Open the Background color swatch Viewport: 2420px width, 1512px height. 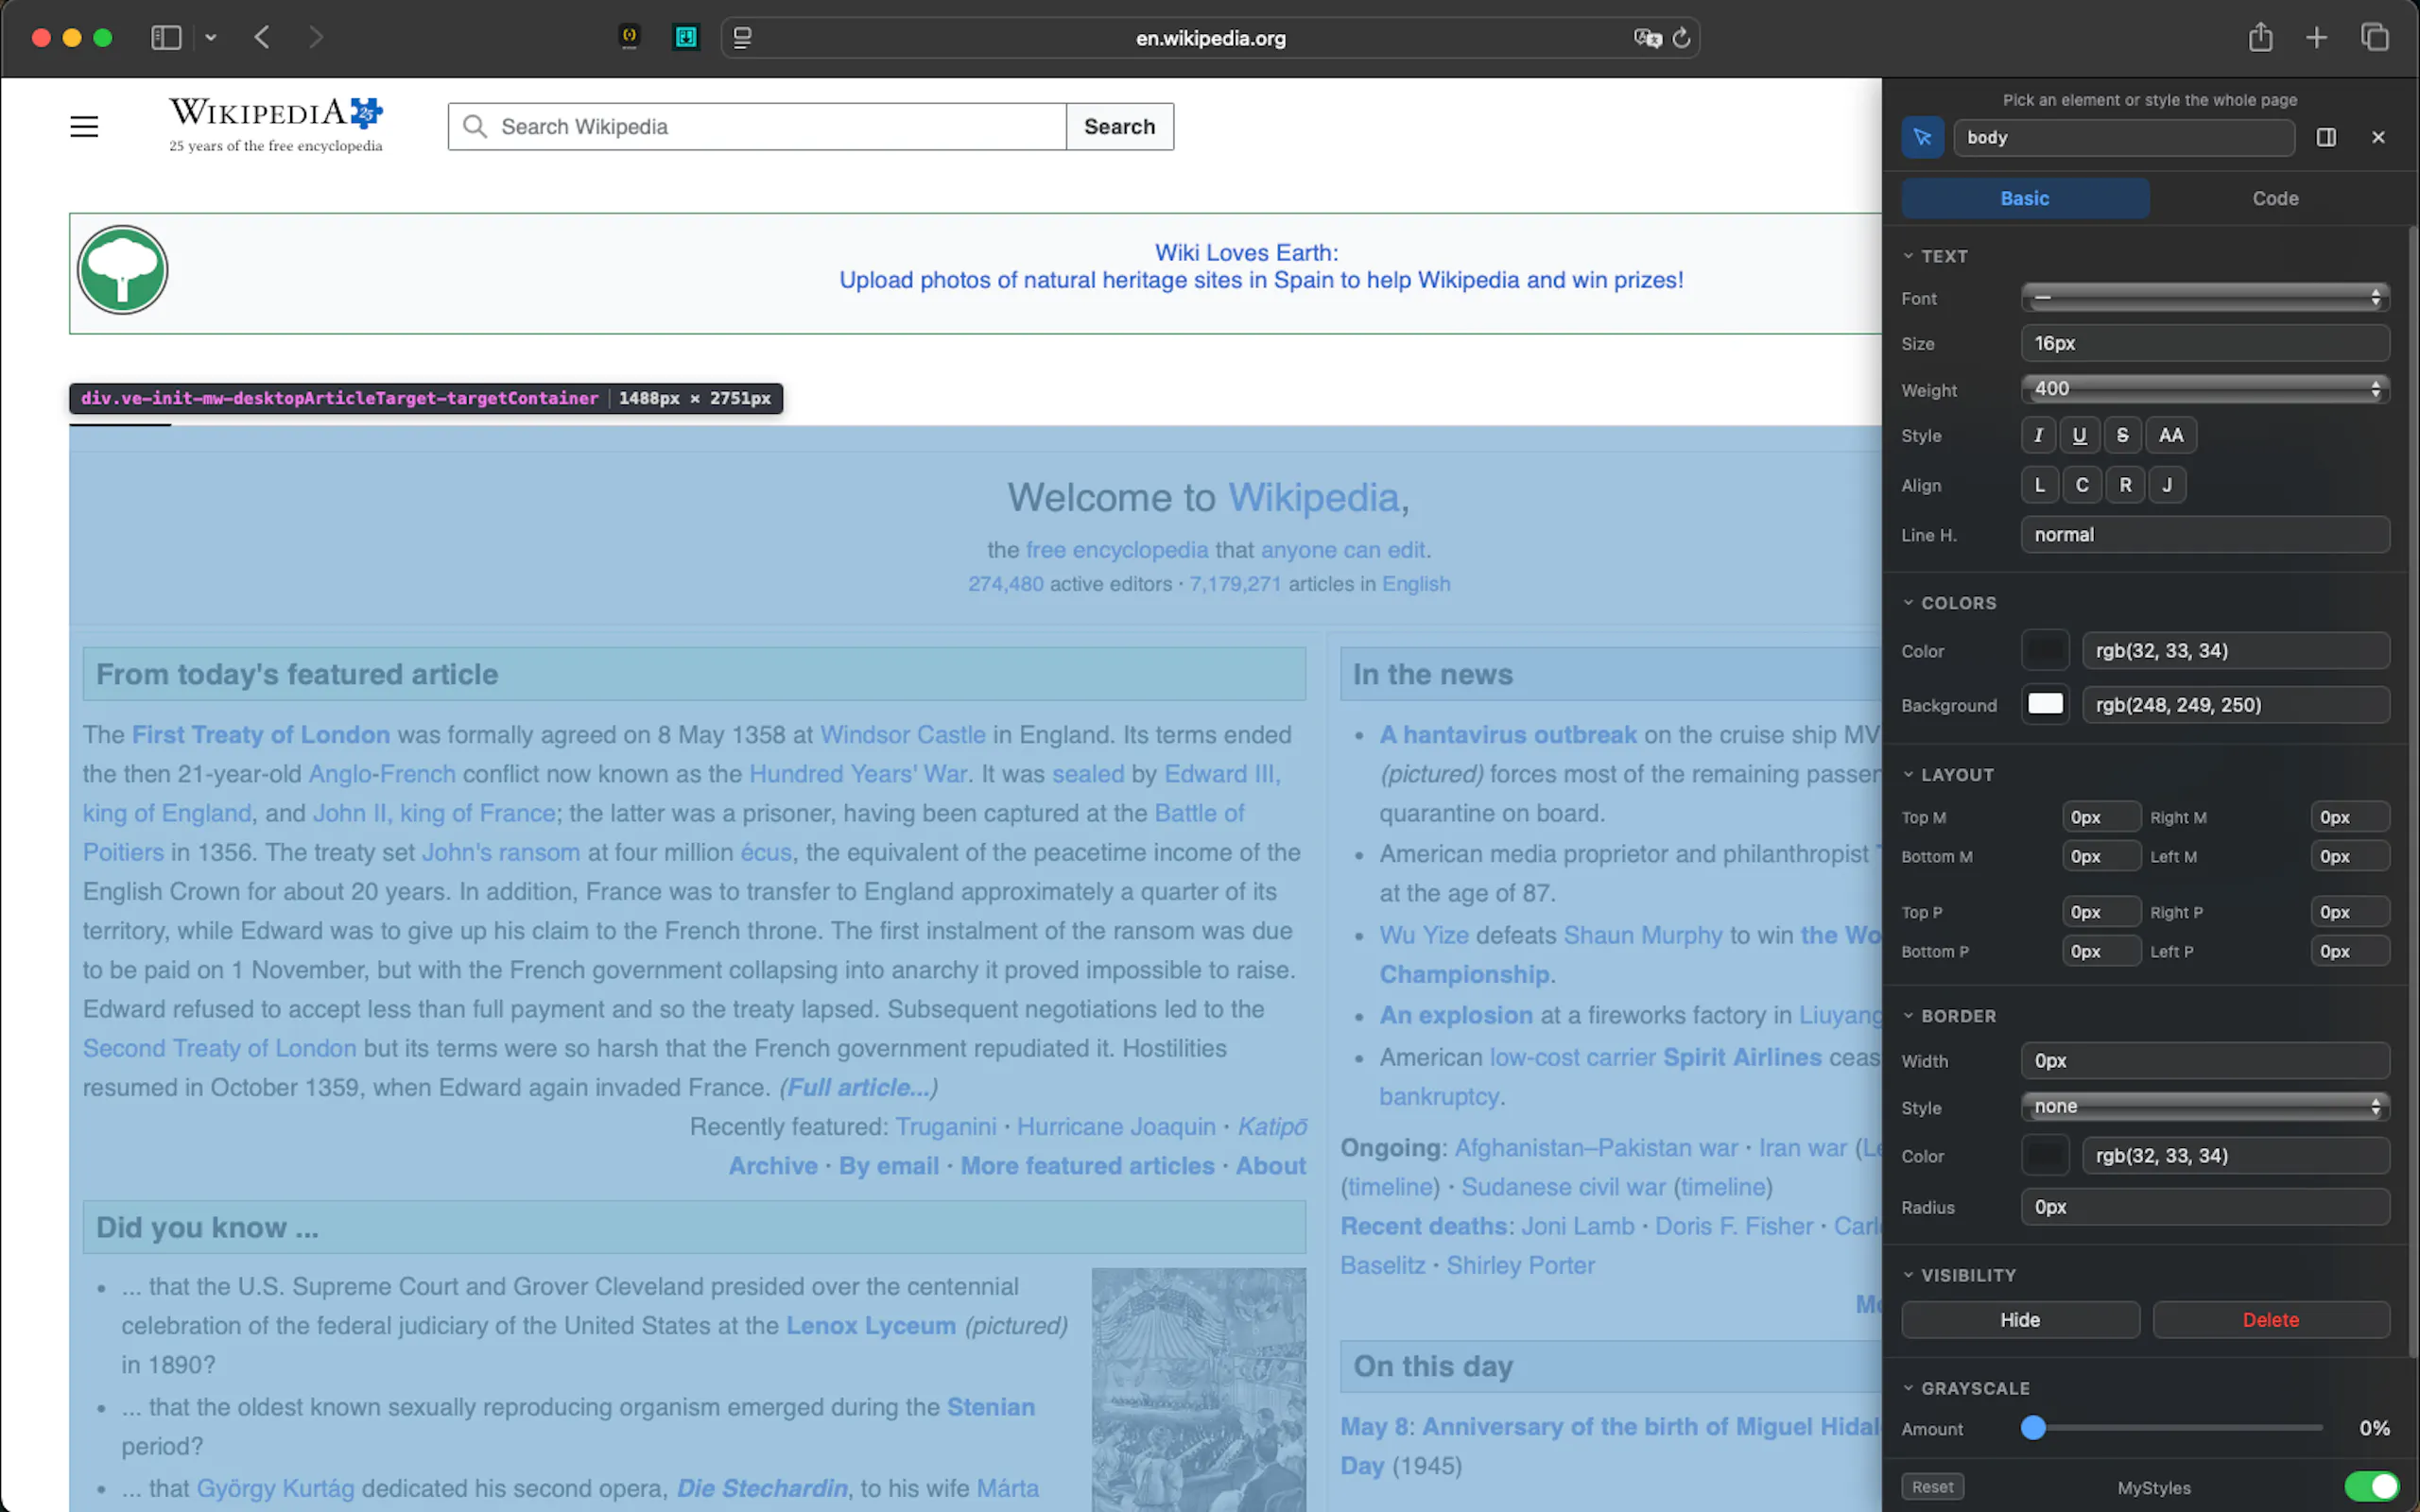(2044, 705)
